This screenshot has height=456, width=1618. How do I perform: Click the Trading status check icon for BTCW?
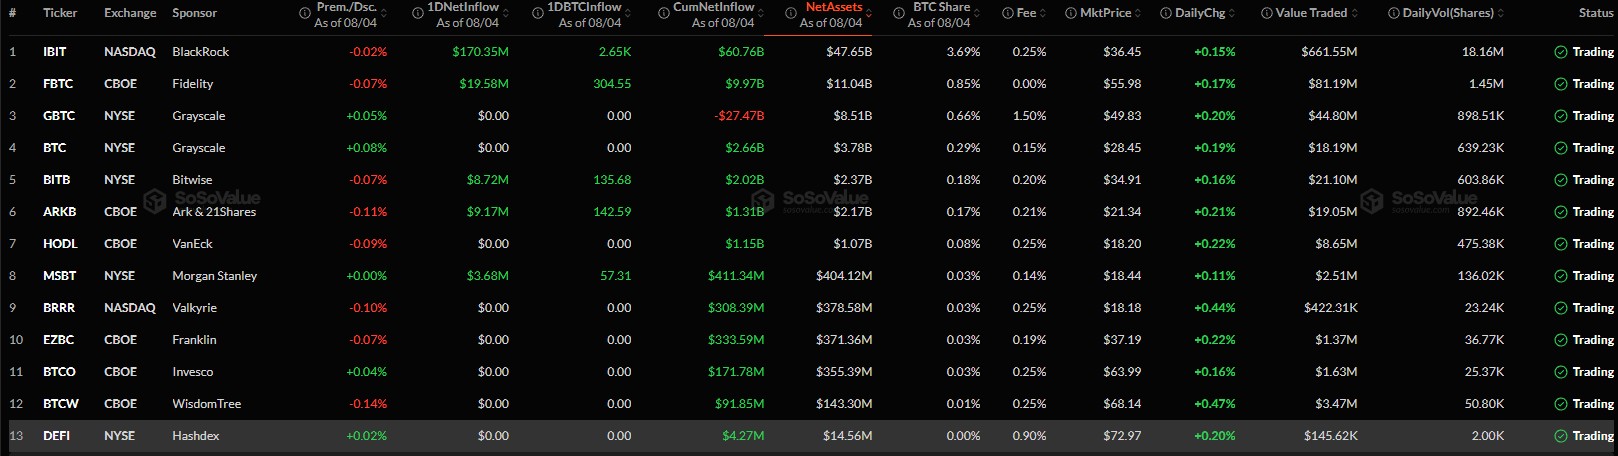[x=1560, y=404]
